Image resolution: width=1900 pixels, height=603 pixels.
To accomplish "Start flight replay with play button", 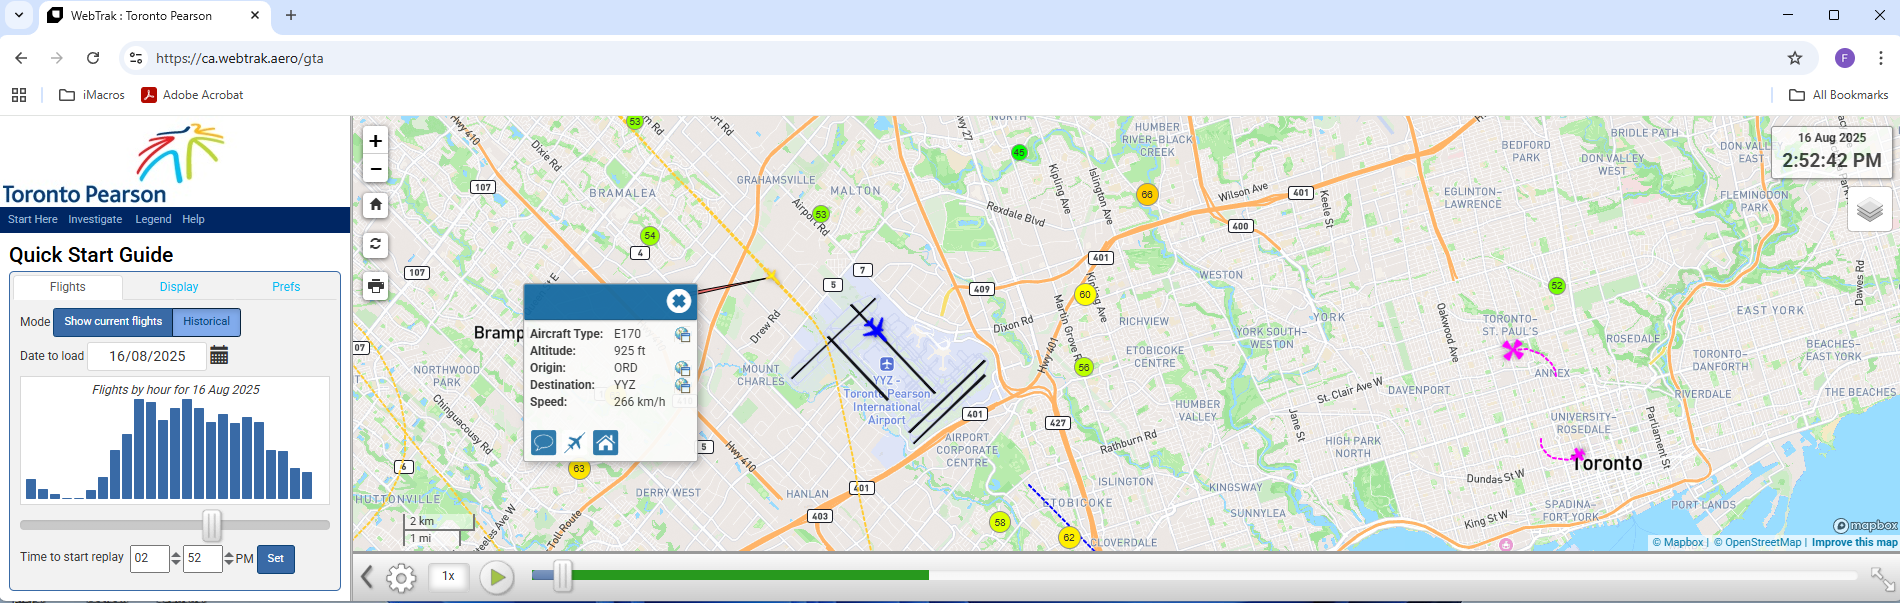I will point(496,577).
